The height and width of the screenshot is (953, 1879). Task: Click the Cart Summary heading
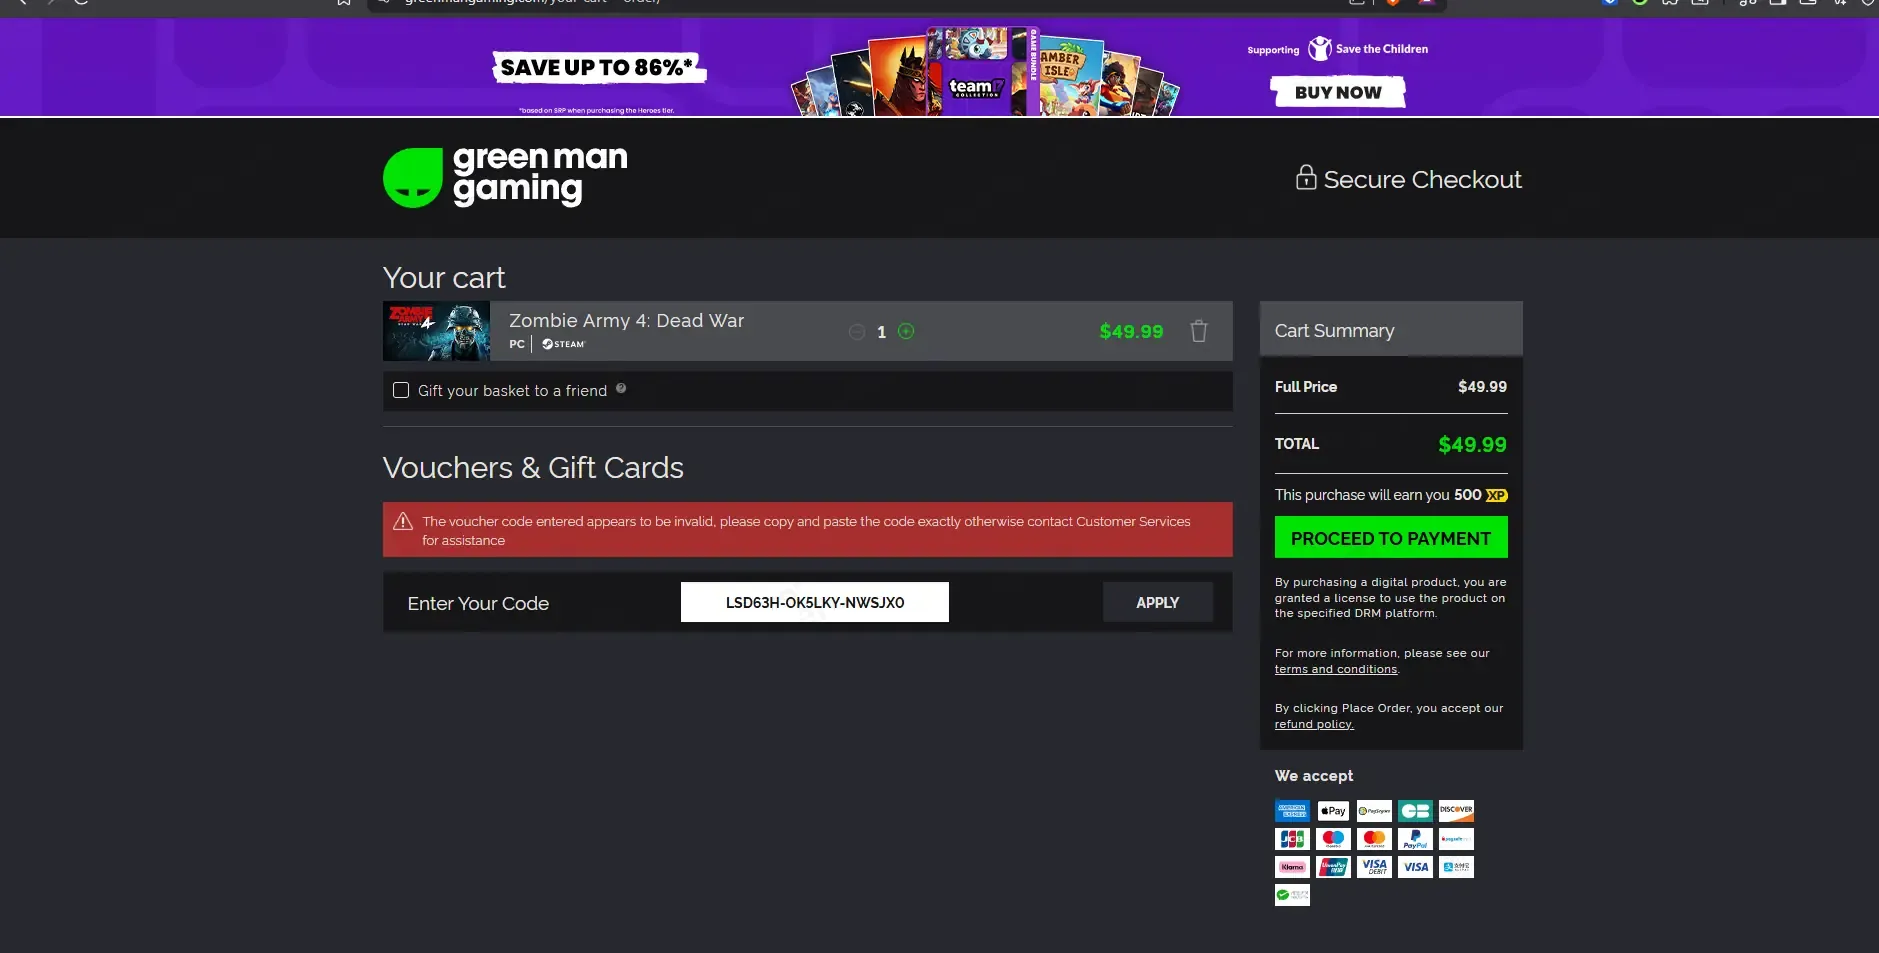point(1334,331)
